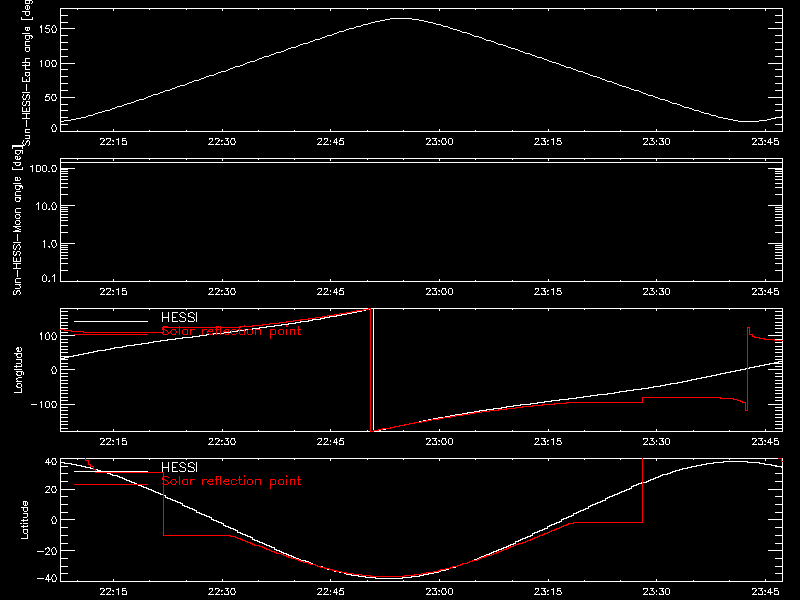Click the 100 tick on Longitude plot
Image resolution: width=800 pixels, height=600 pixels.
click(x=48, y=336)
